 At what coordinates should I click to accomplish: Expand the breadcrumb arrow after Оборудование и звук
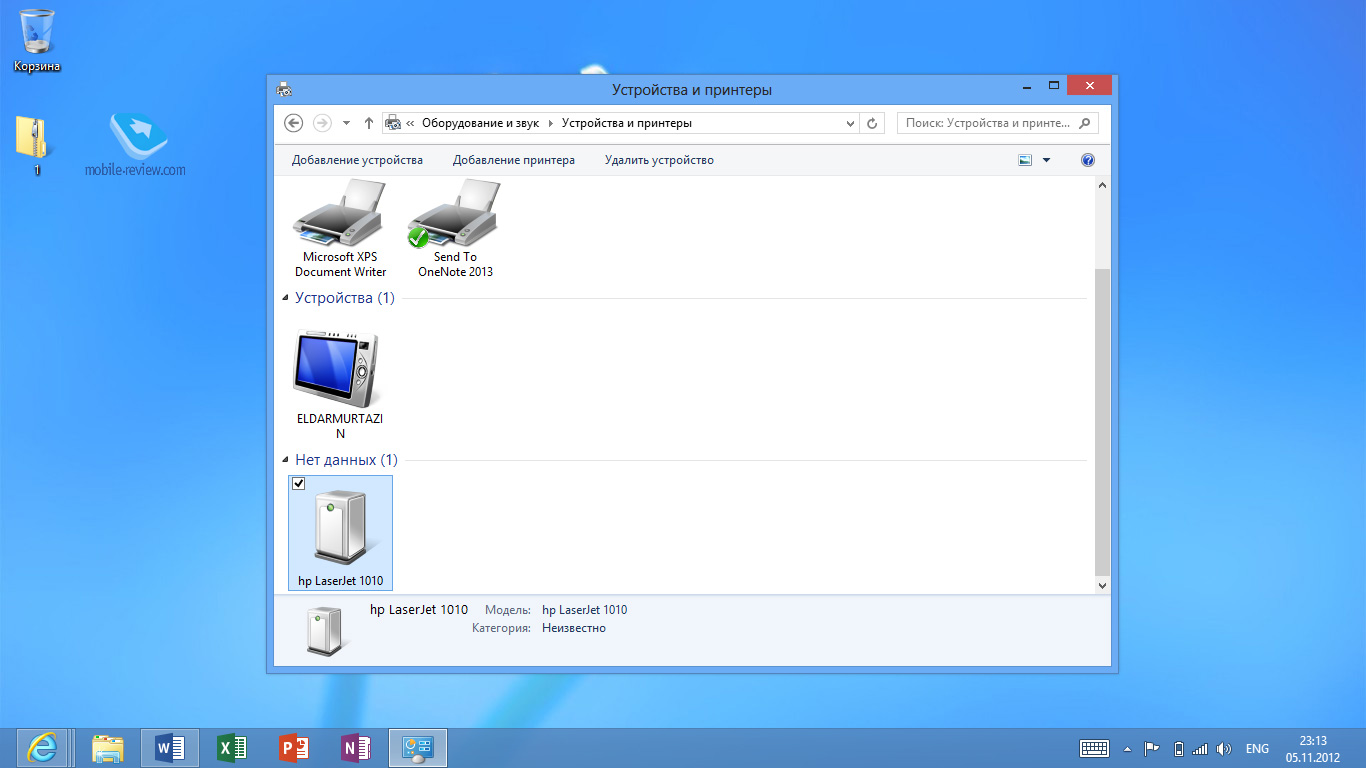[550, 124]
